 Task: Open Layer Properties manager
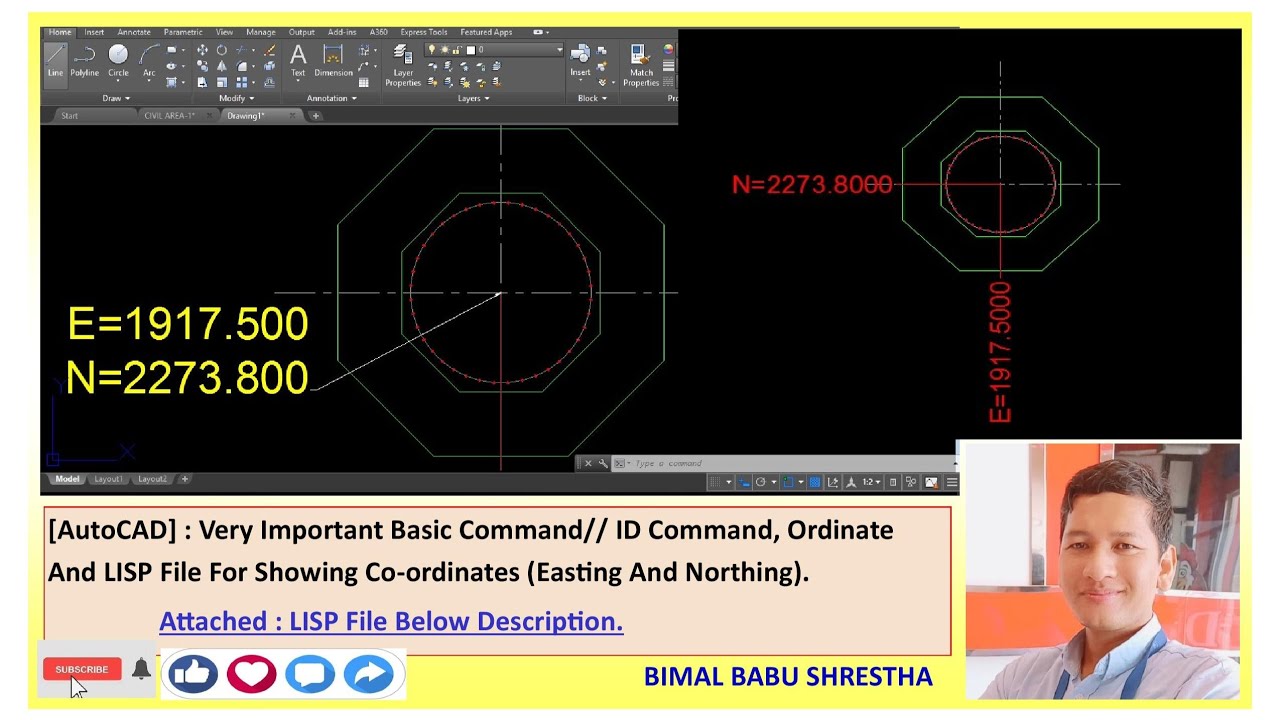click(403, 65)
